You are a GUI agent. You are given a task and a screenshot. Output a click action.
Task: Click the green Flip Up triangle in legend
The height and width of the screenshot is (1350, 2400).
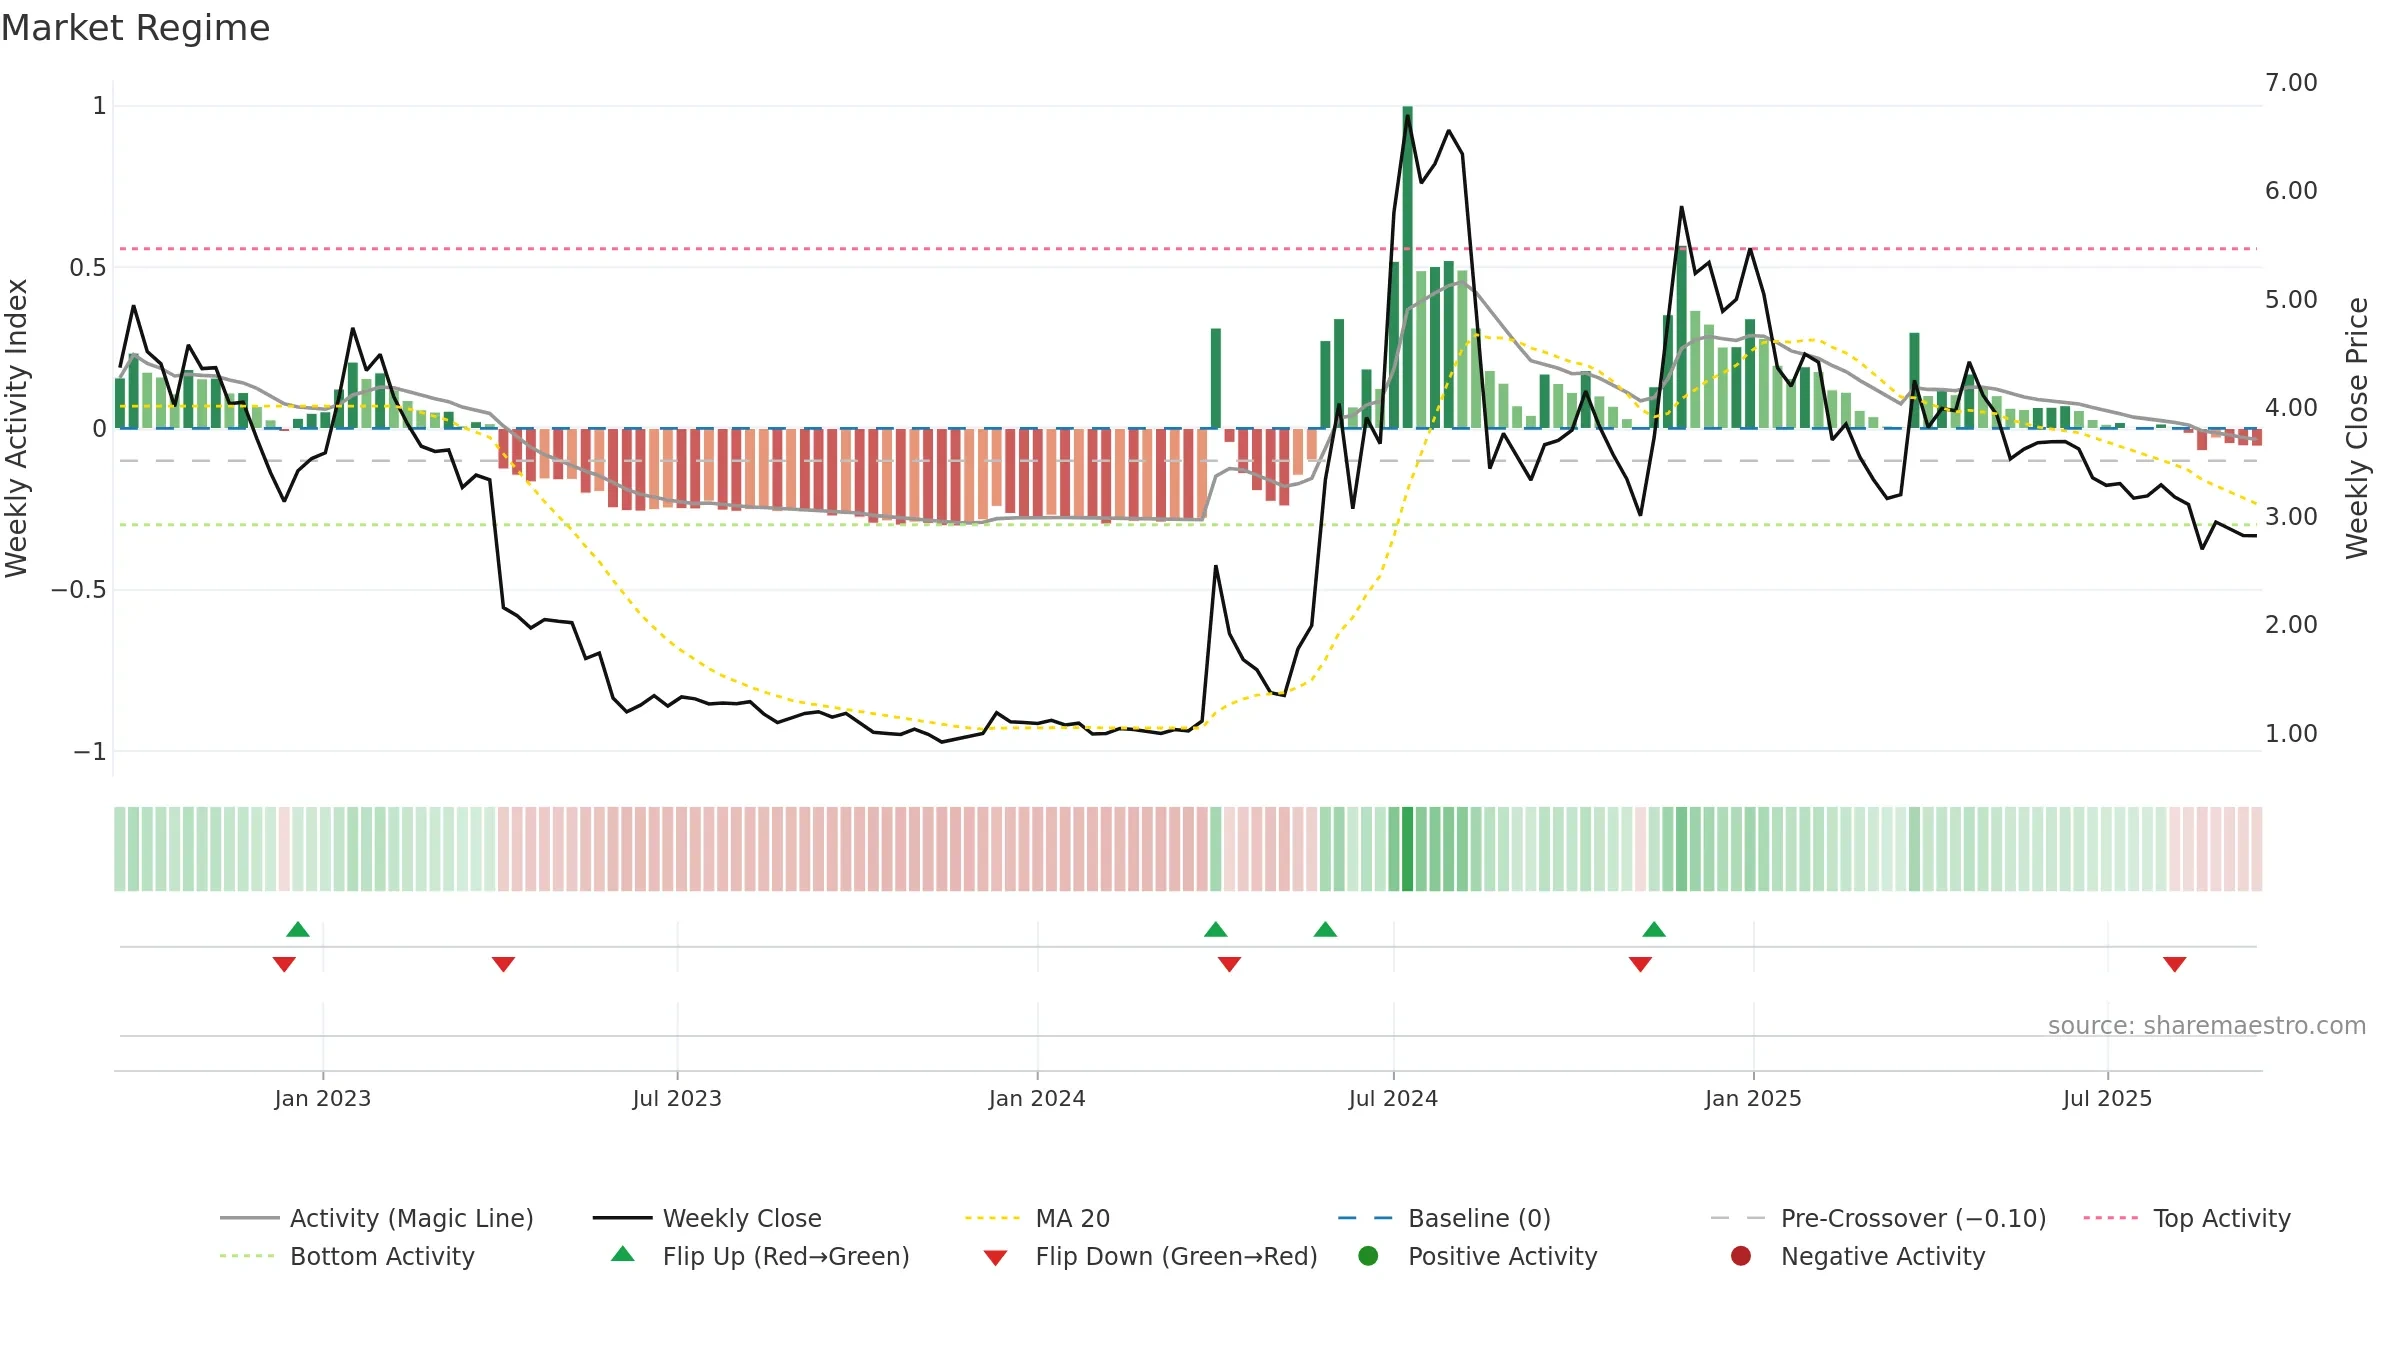623,1254
